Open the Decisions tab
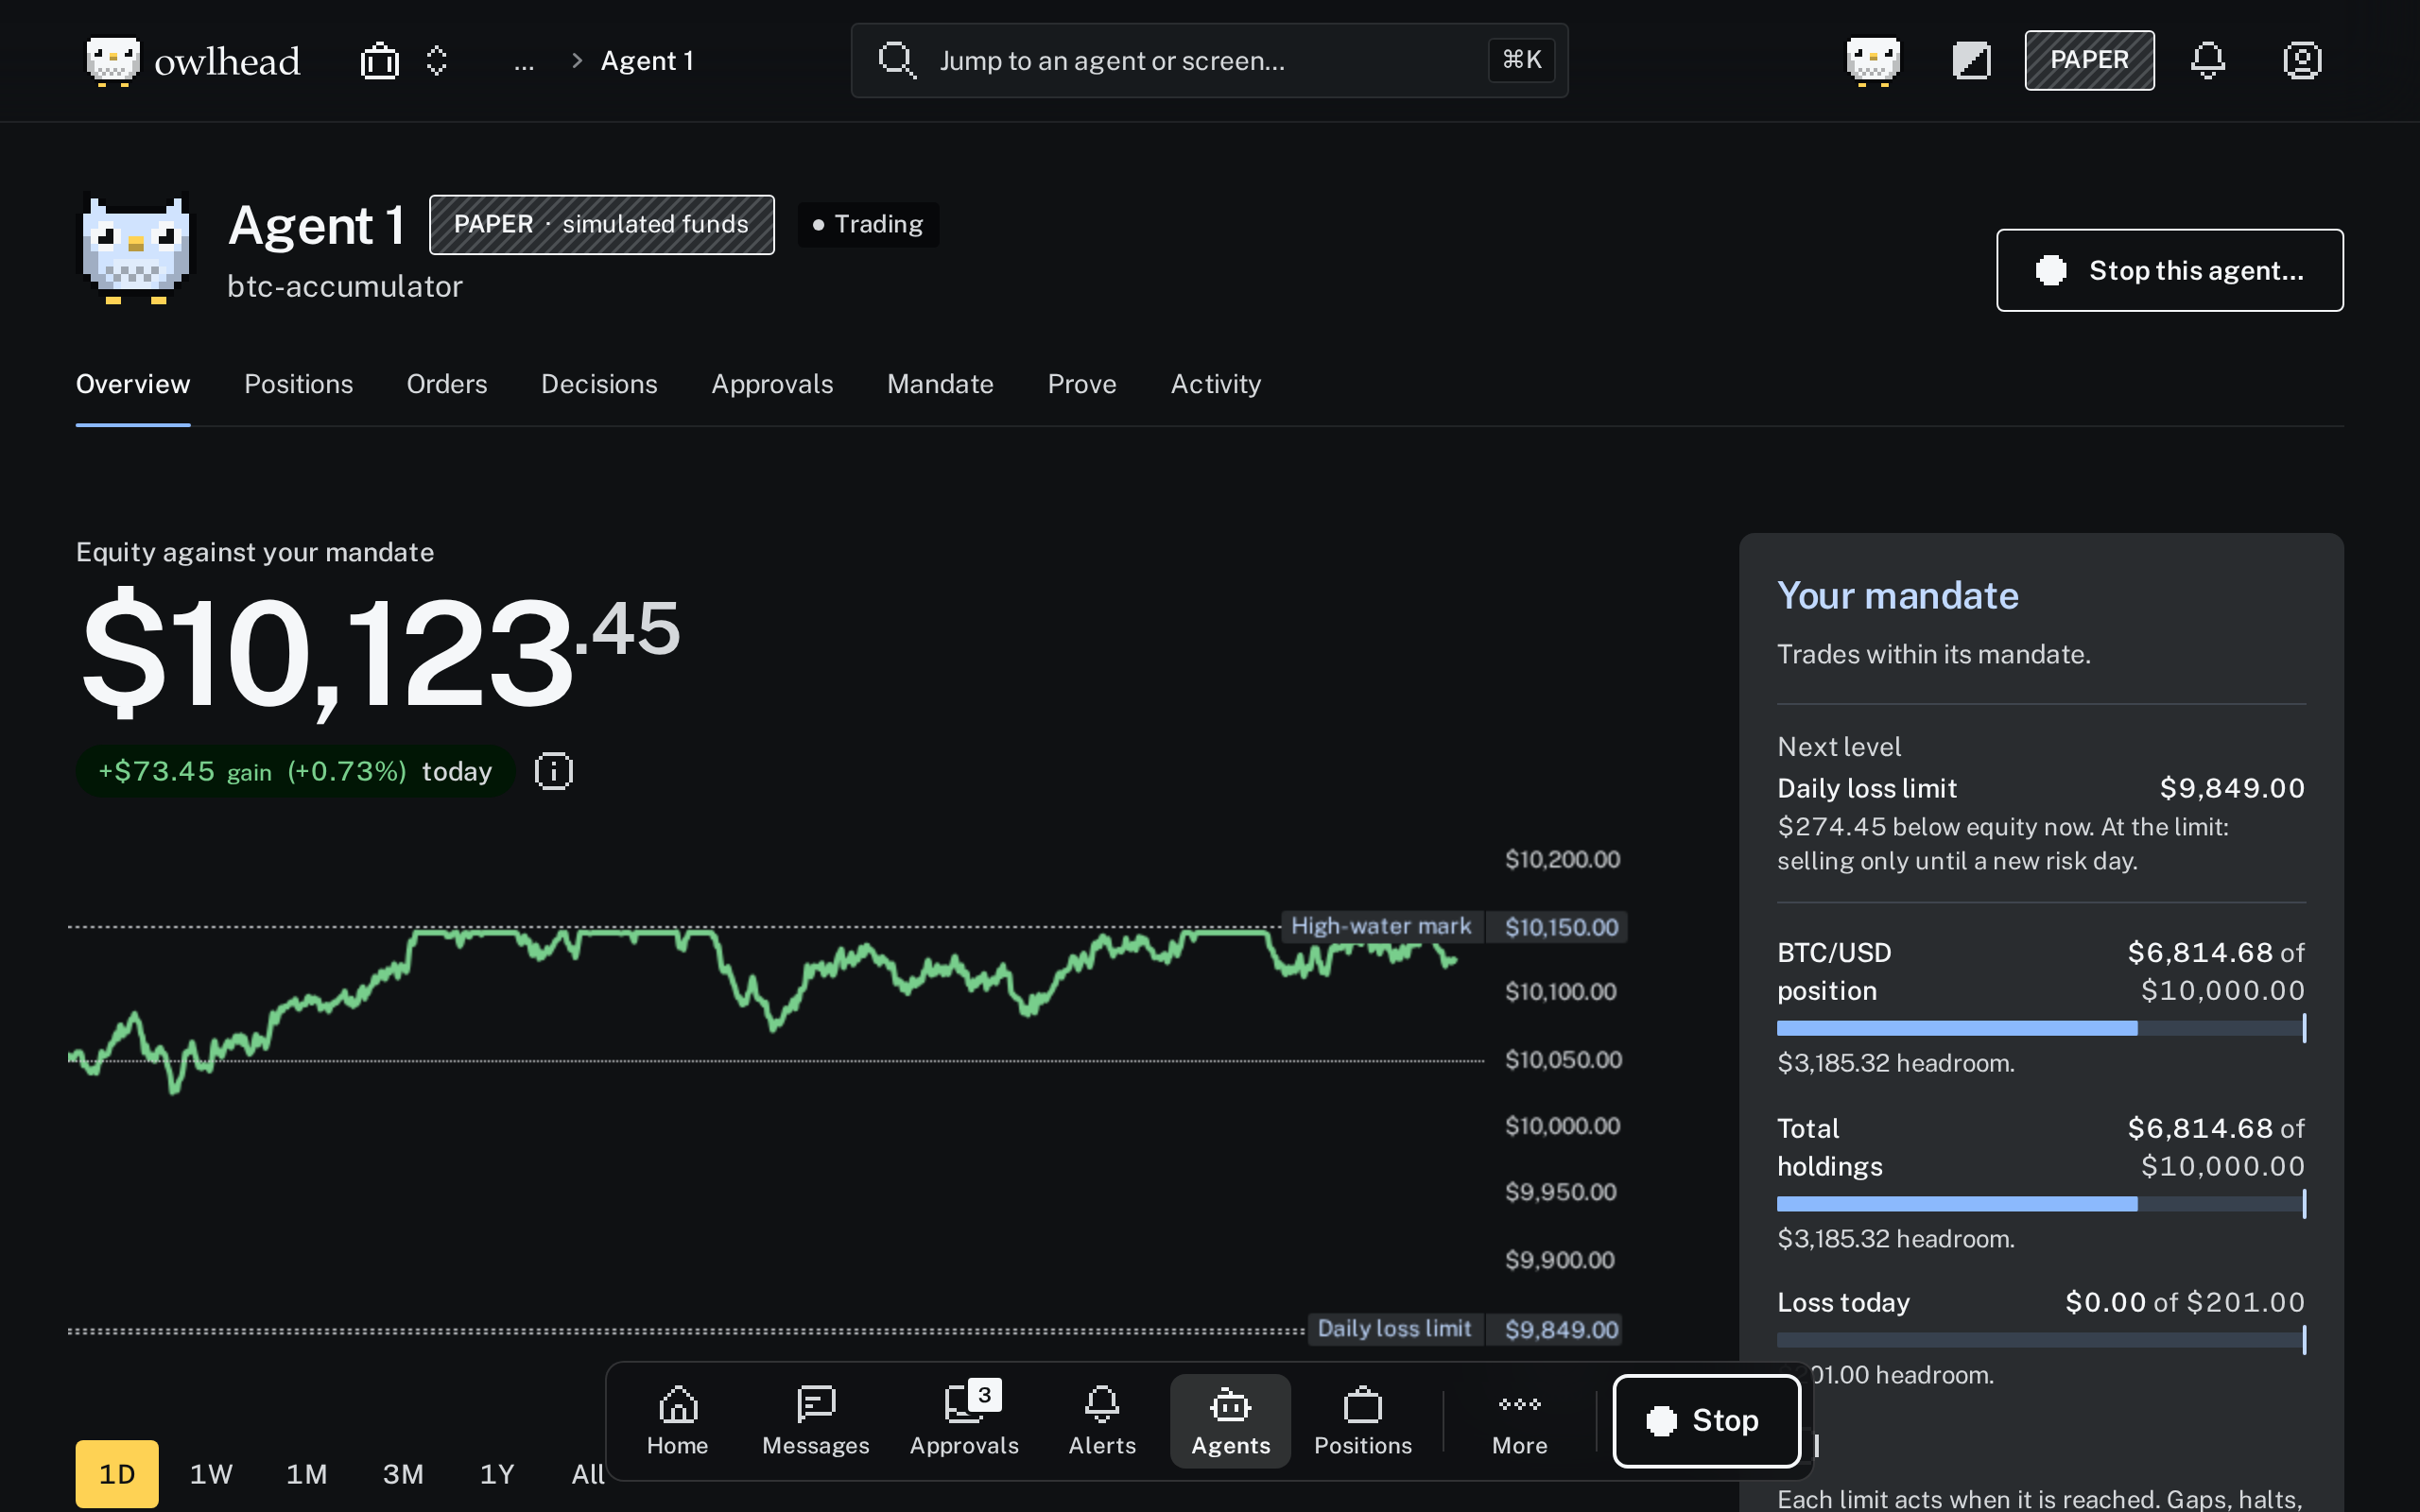This screenshot has height=1512, width=2420. (599, 384)
